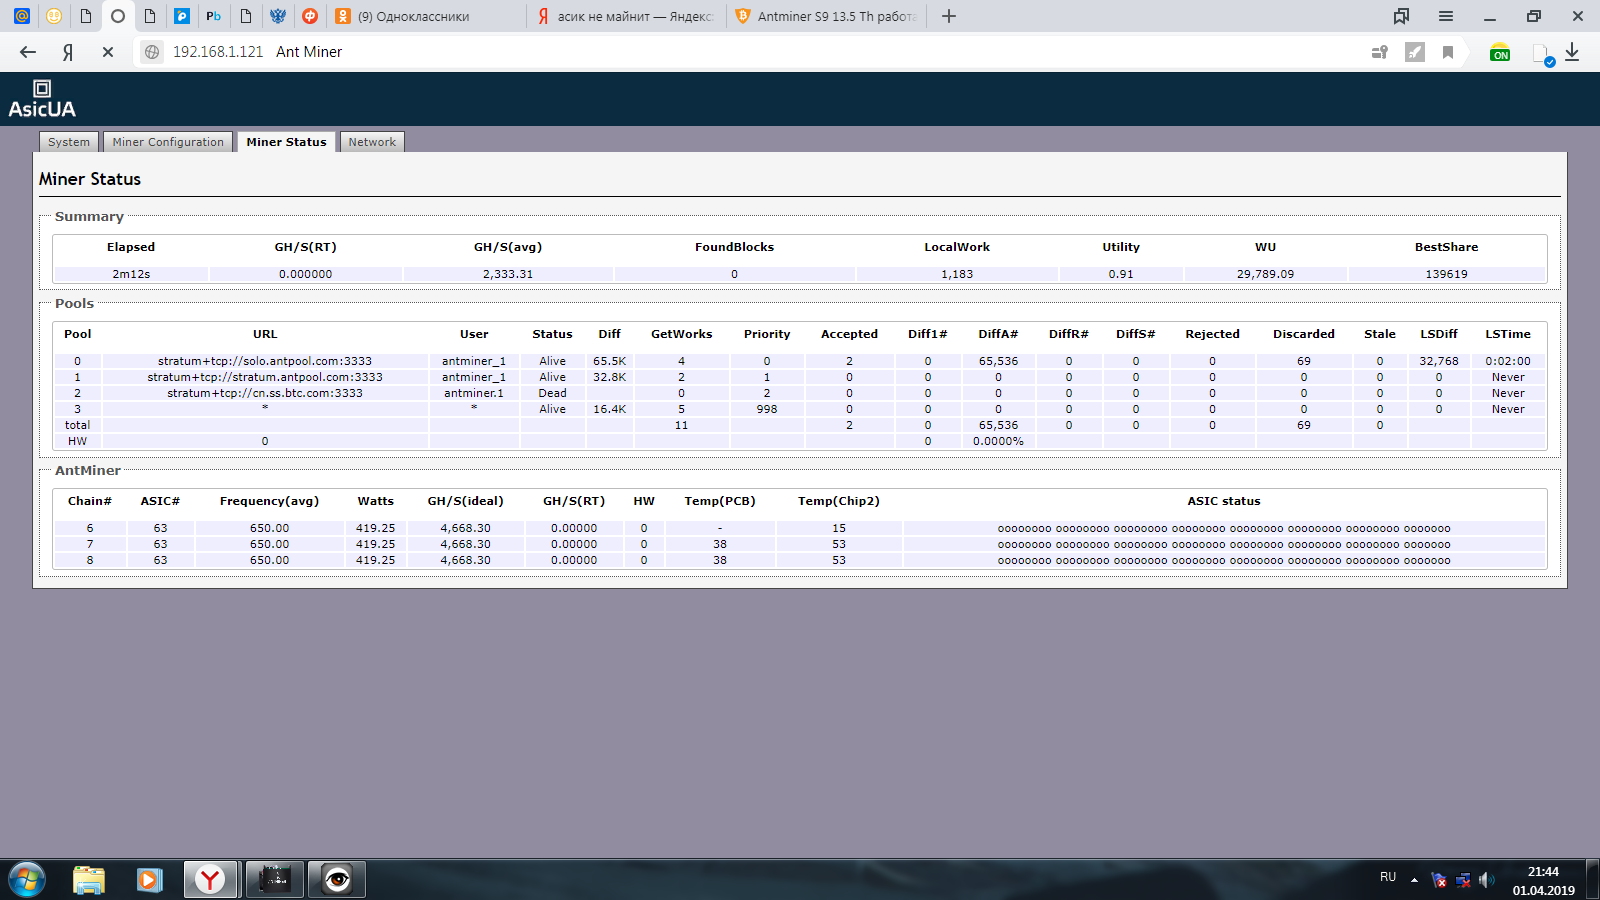Click the stratum.antpool.com:3333 pool URL
This screenshot has height=900, width=1600.
click(x=265, y=377)
